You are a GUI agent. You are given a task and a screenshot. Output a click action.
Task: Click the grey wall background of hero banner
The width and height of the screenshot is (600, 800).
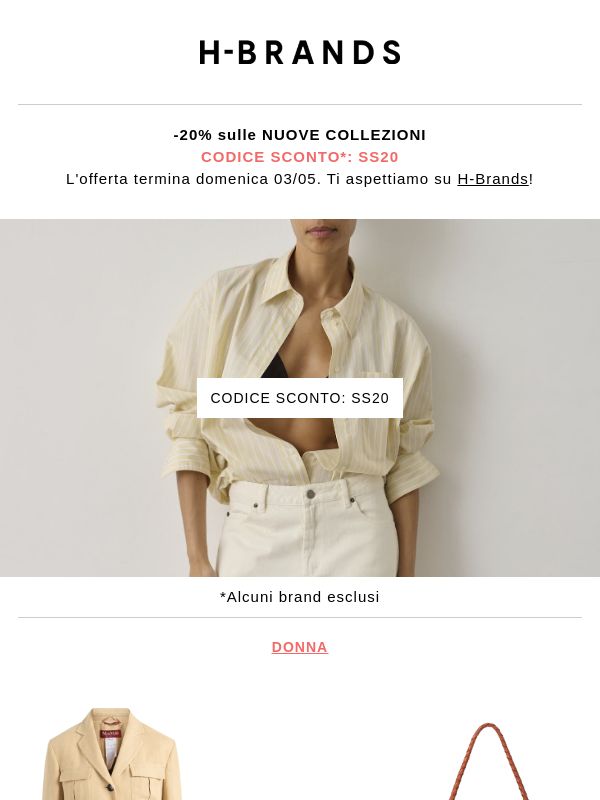[x=77, y=357]
